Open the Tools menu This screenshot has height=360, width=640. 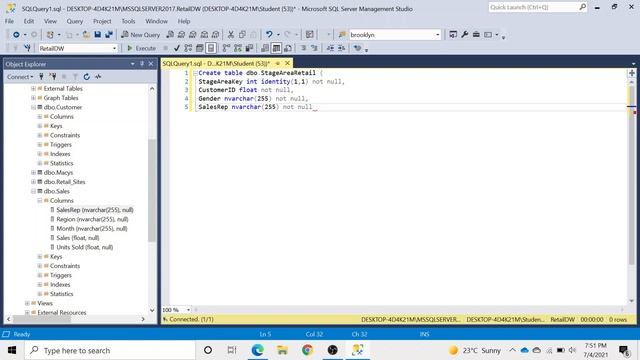pos(128,21)
